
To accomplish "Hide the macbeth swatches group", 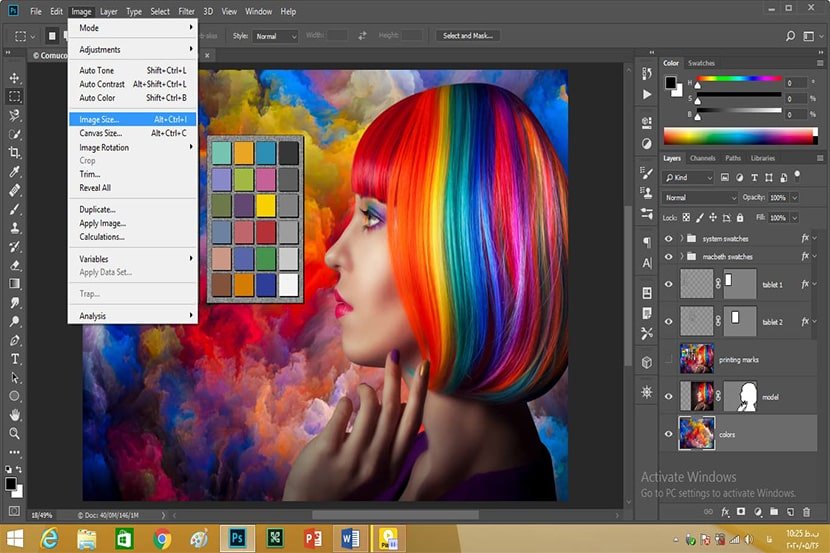I will pyautogui.click(x=669, y=257).
